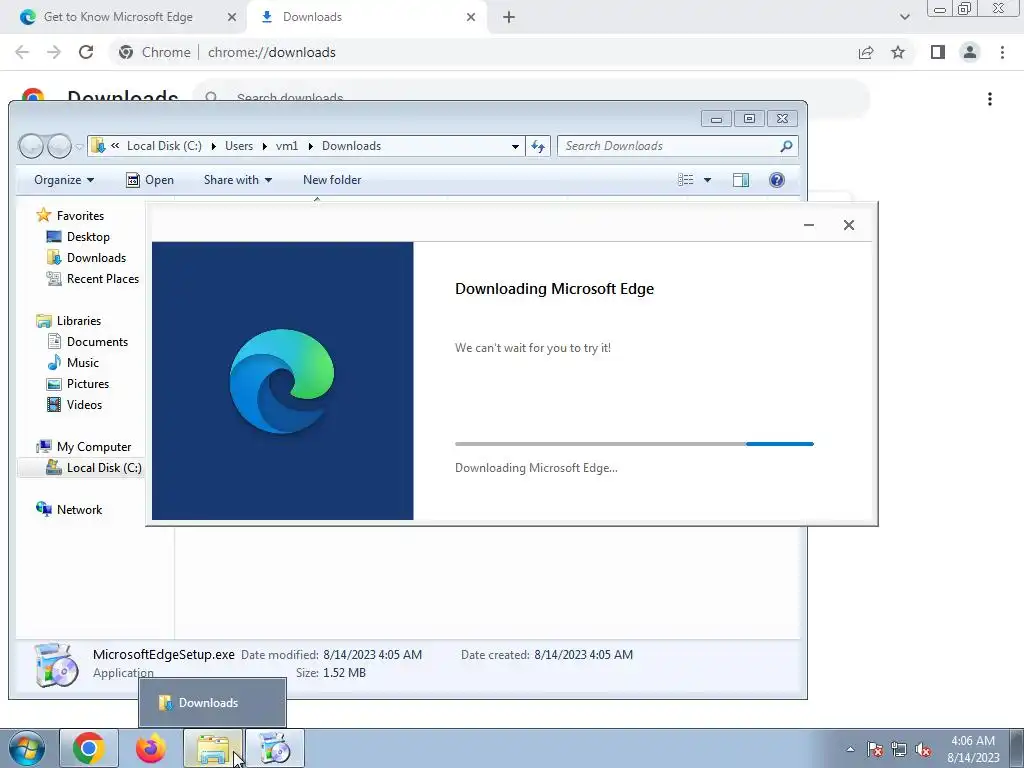Close the Edge installer dialog

tap(848, 225)
